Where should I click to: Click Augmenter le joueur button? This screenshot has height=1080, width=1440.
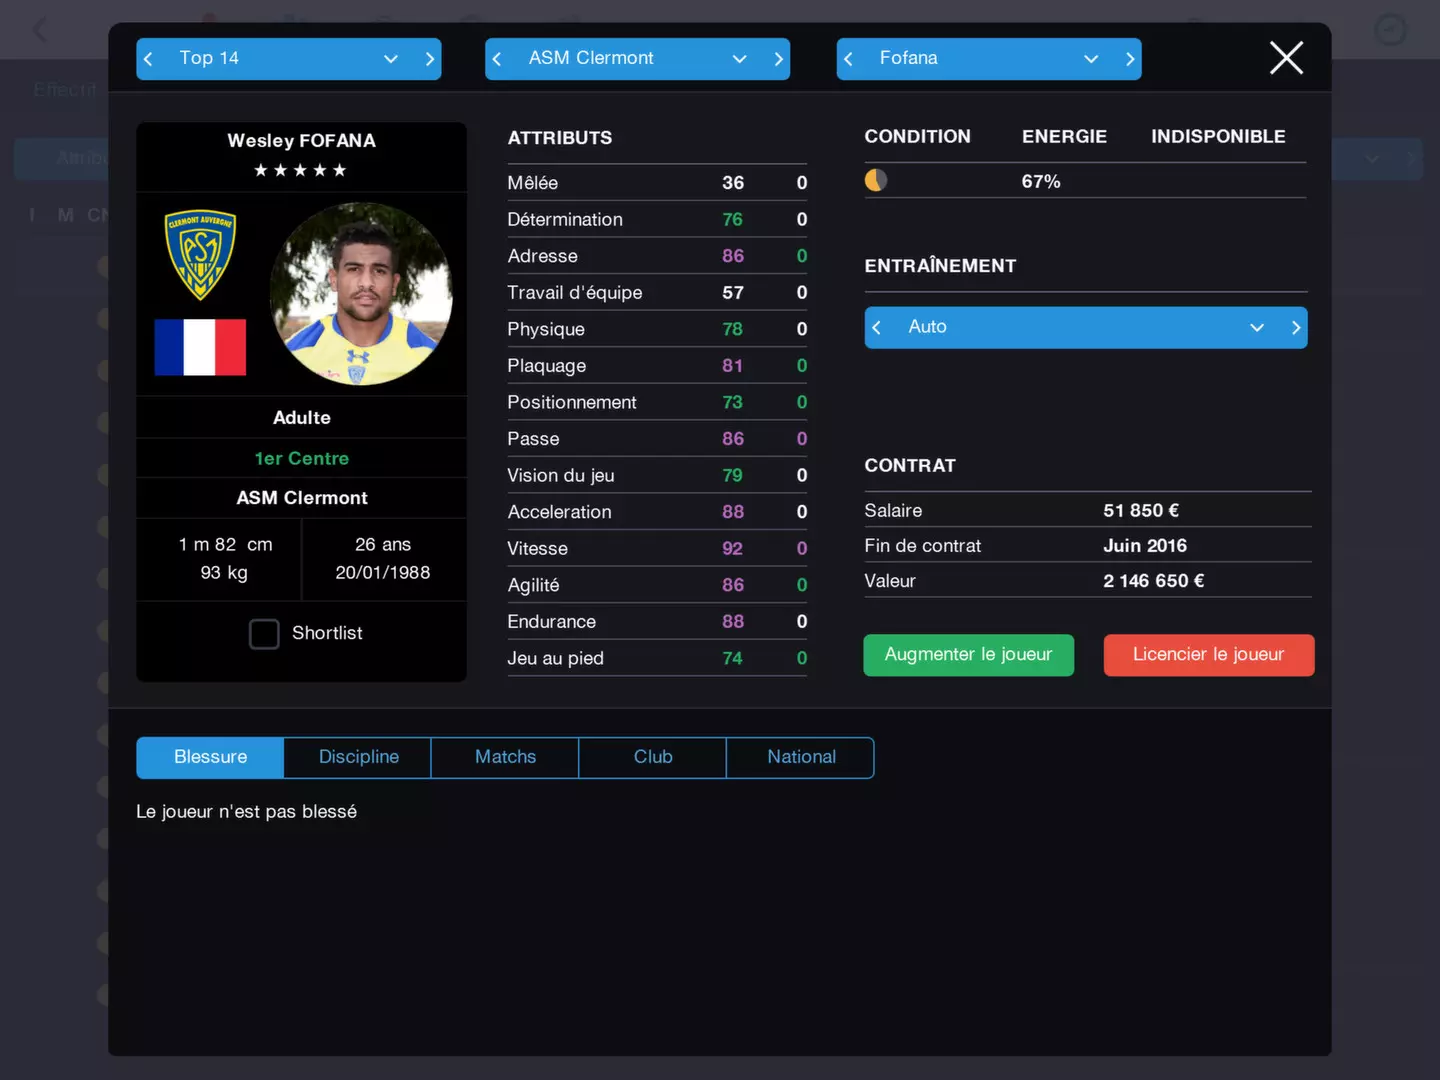tap(969, 655)
